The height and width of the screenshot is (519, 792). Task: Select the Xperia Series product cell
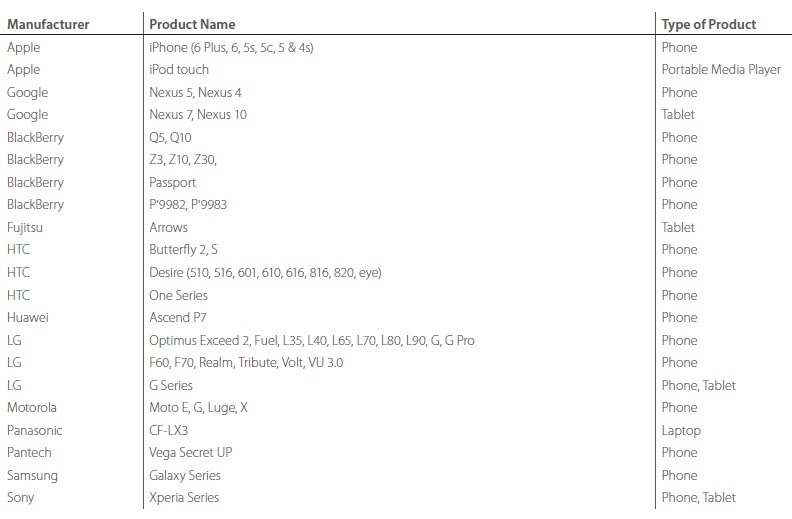coord(184,498)
